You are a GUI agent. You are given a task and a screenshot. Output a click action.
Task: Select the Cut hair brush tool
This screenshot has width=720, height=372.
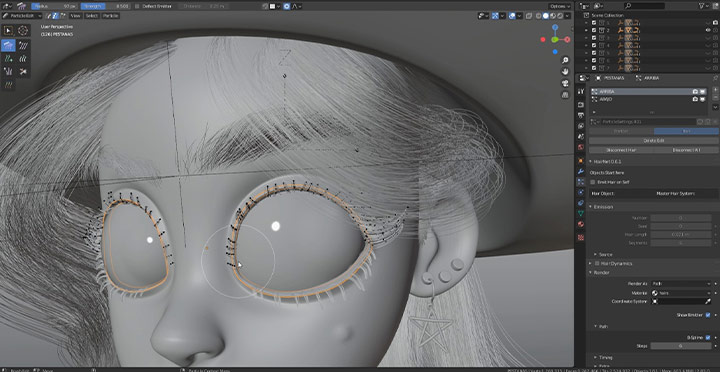[x=23, y=71]
